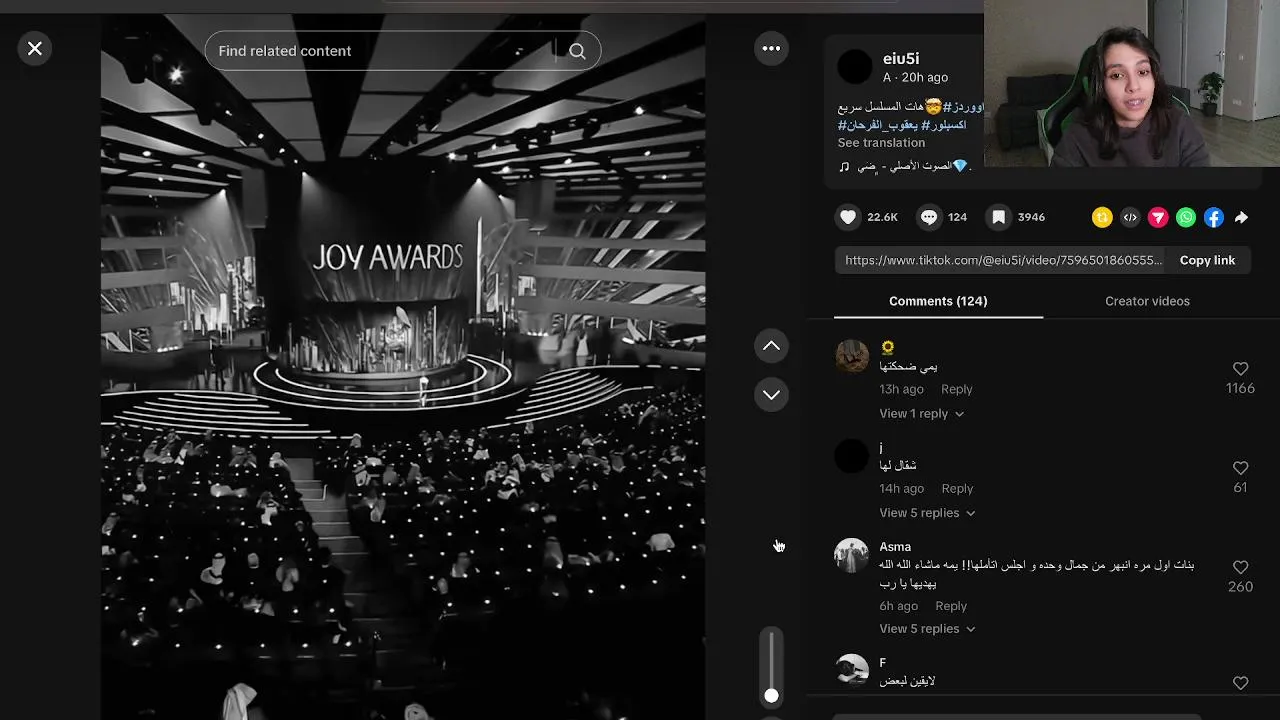Click the red send to friends icon
Viewport: 1280px width, 720px height.
pos(1158,217)
